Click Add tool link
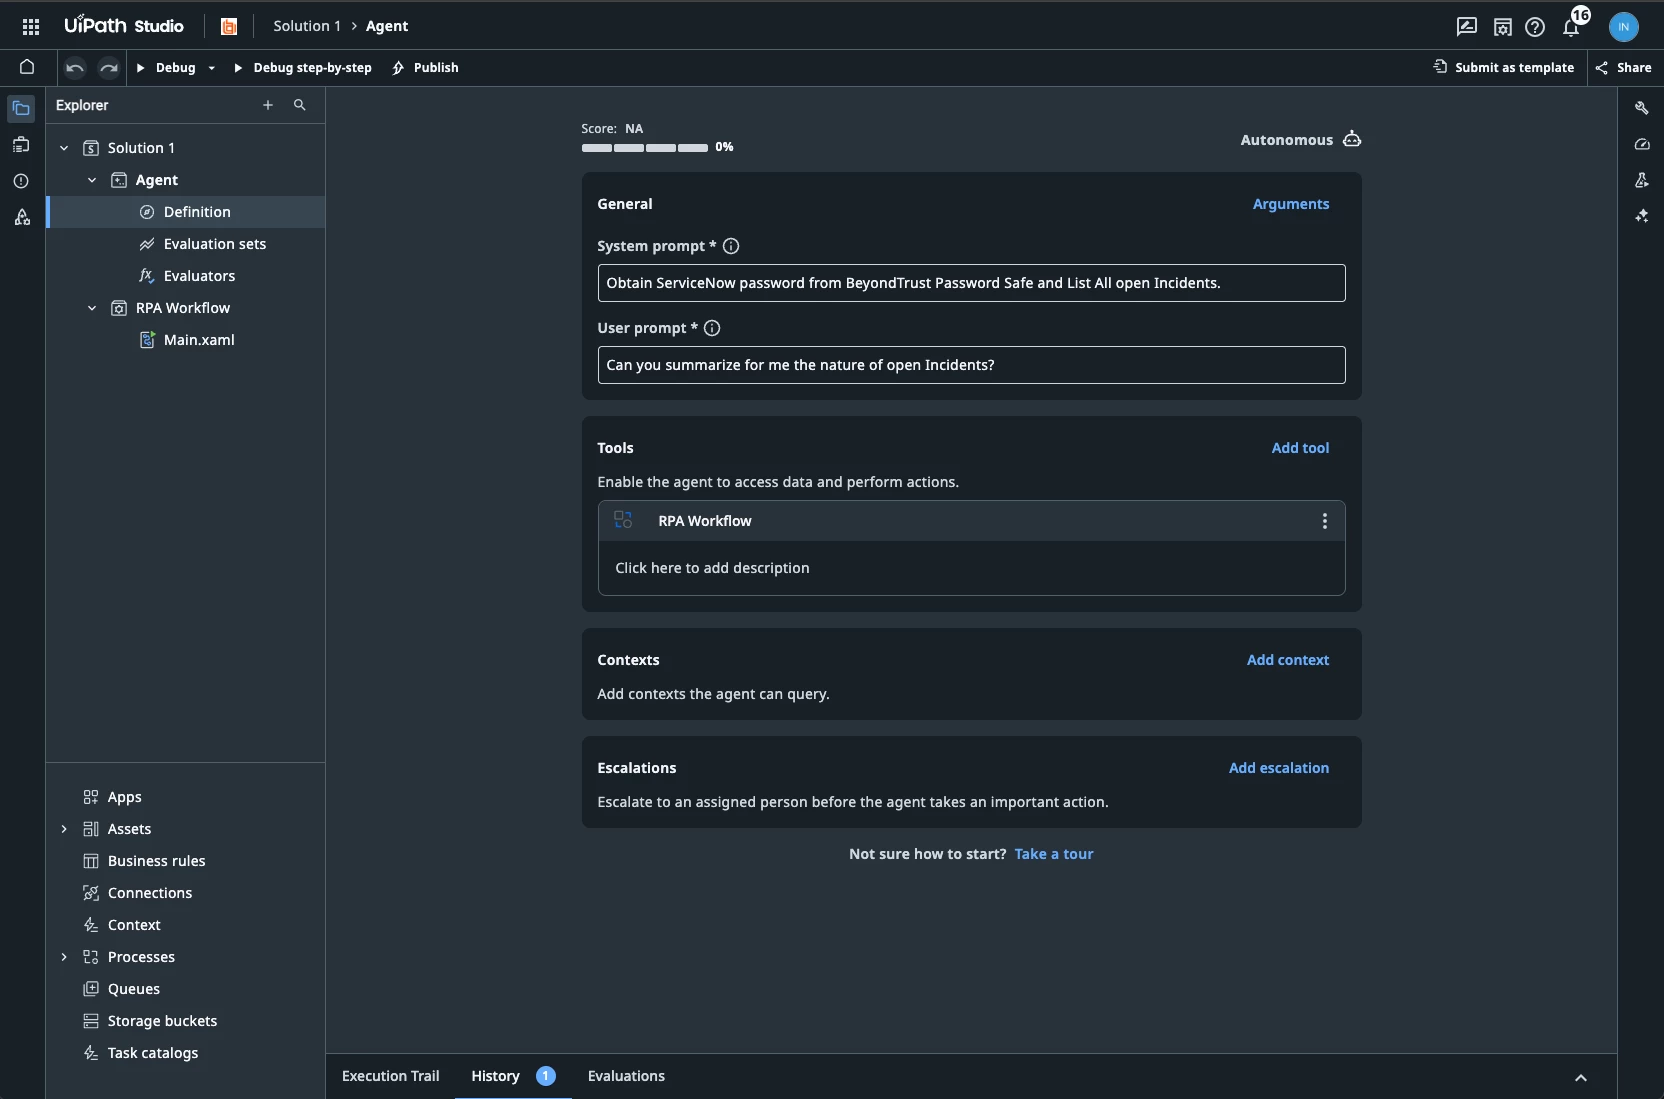 pos(1300,448)
